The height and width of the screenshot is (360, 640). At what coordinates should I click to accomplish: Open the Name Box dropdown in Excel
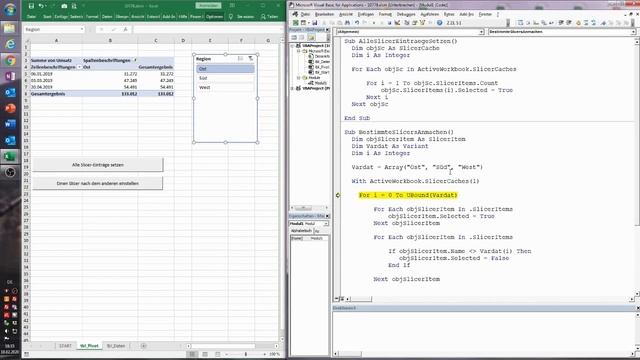coord(82,29)
